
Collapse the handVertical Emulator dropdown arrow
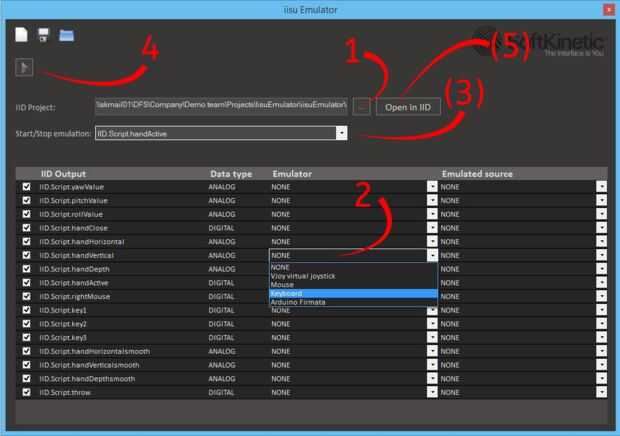tap(432, 255)
